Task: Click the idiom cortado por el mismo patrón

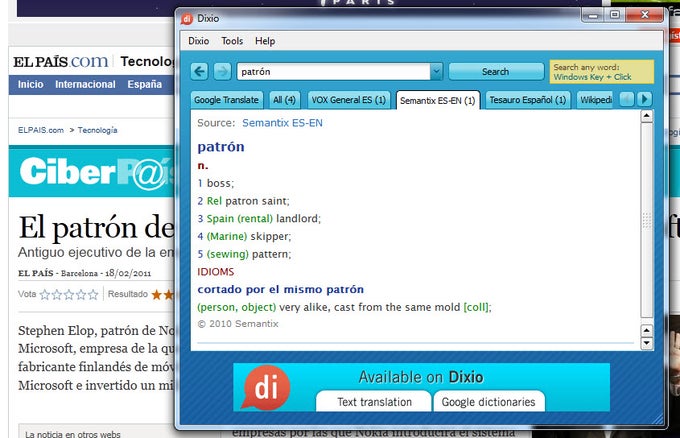Action: pos(281,289)
